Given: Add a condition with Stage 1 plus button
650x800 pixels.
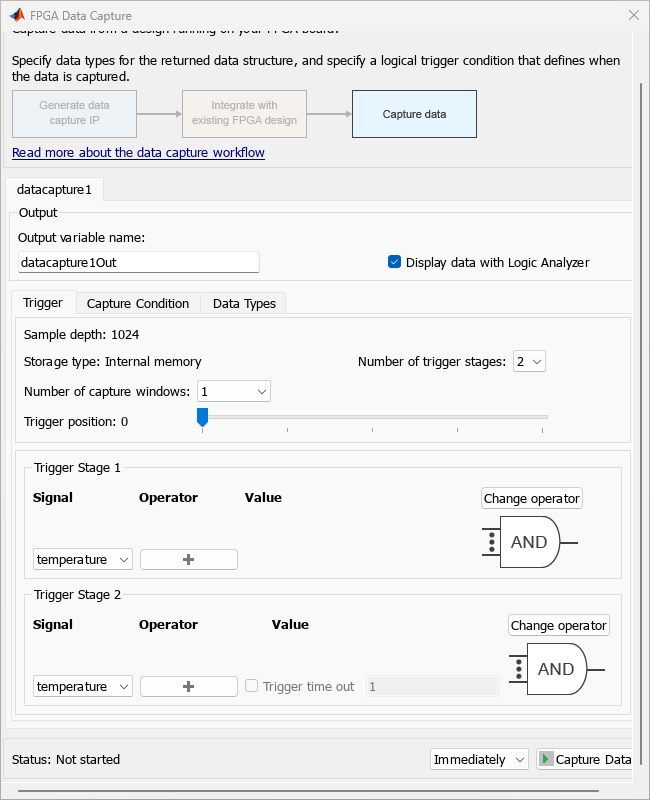Looking at the screenshot, I should (188, 560).
